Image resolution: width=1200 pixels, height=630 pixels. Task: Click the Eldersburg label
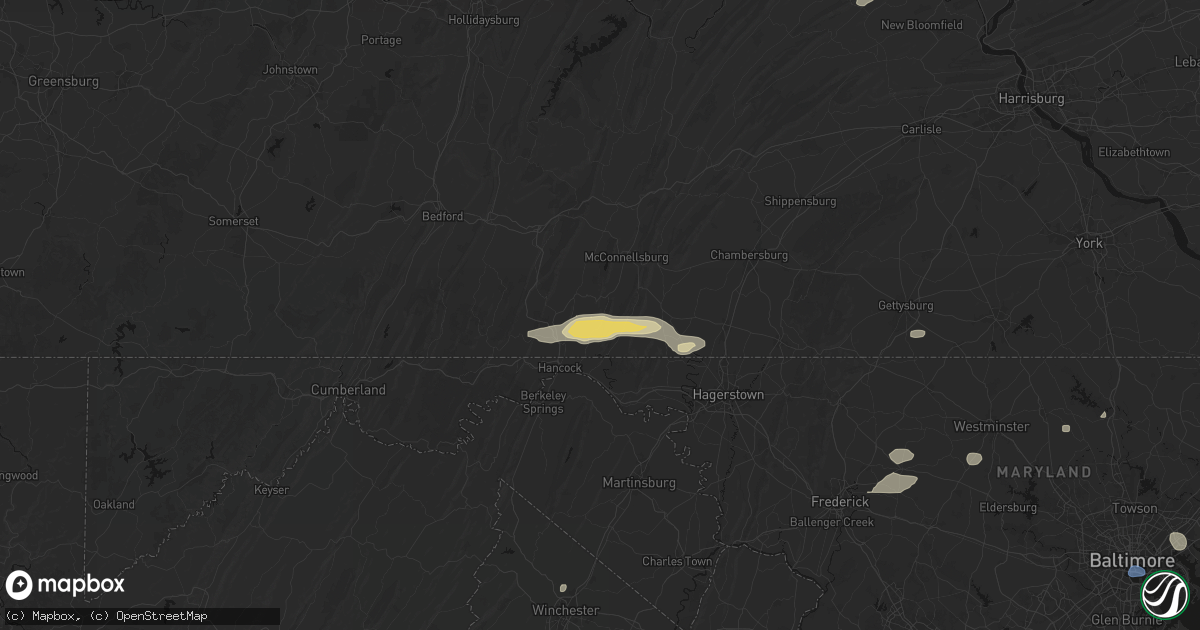[1008, 508]
